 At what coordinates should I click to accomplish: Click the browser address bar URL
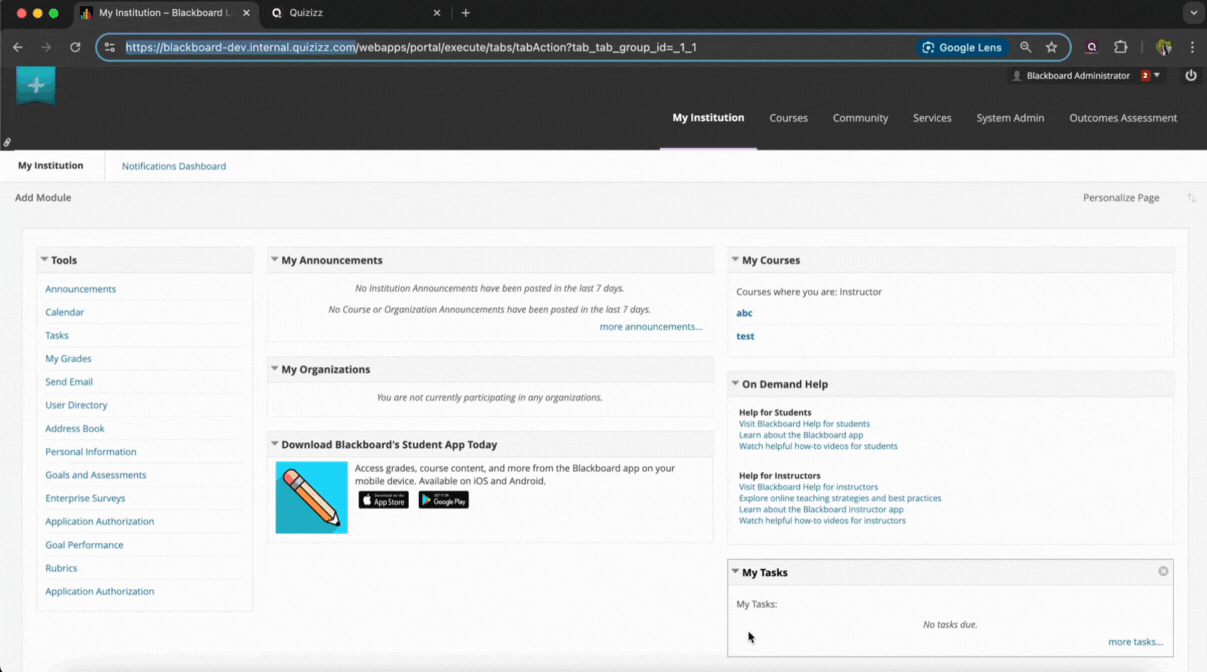tap(411, 47)
